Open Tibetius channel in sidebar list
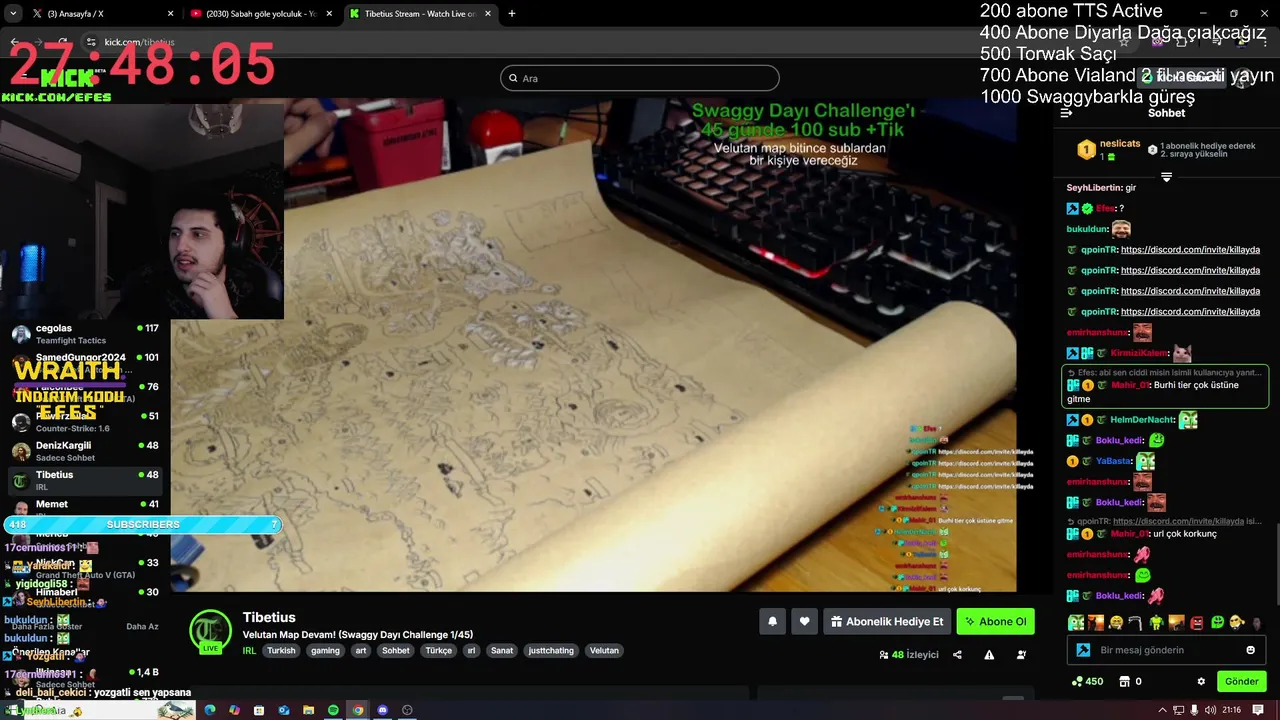 pos(85,480)
